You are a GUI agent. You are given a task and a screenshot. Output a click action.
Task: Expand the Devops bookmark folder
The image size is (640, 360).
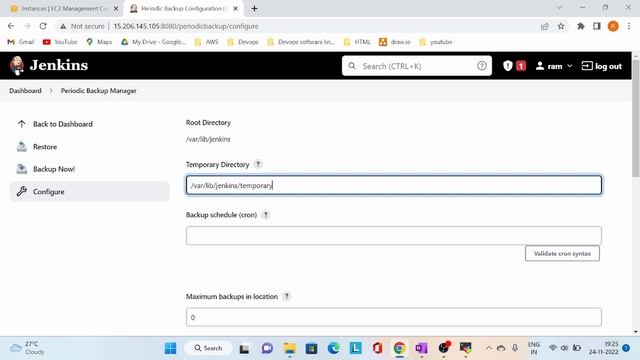[x=243, y=42]
